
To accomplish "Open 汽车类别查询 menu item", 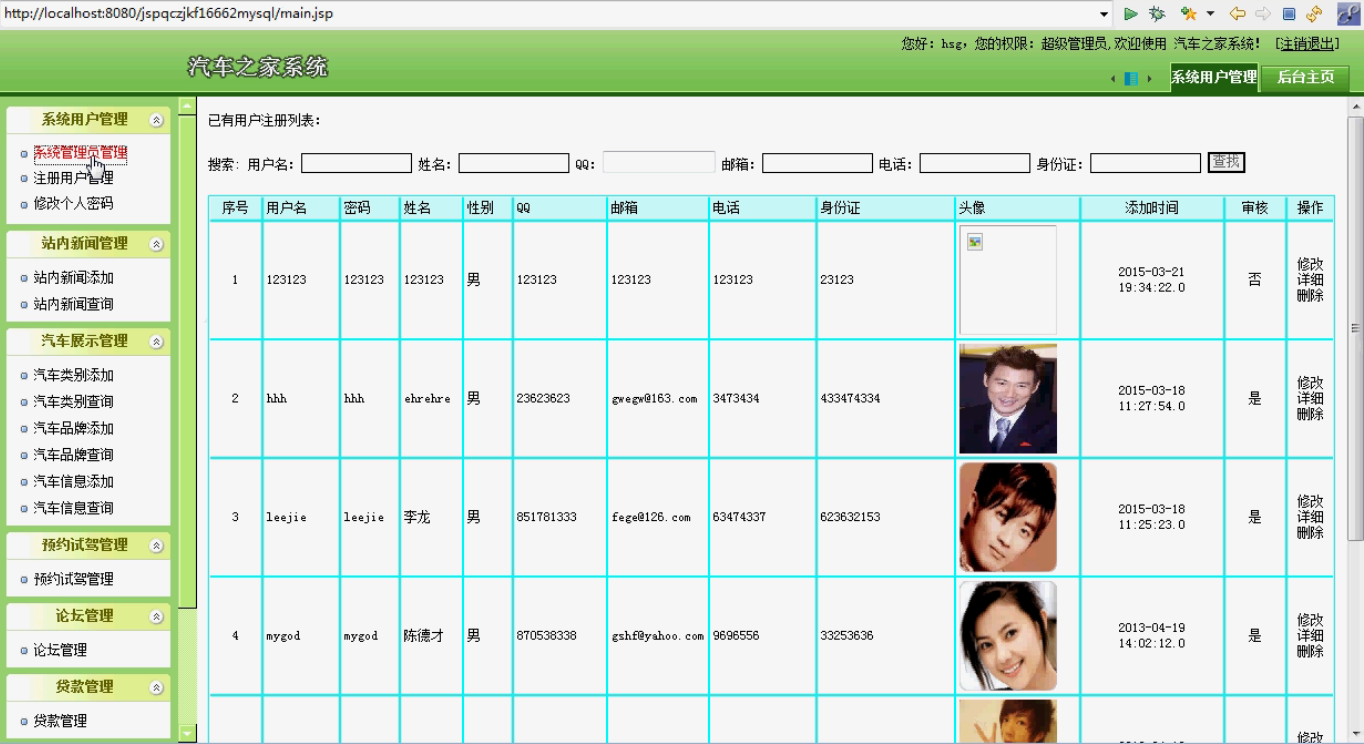I will [x=73, y=402].
